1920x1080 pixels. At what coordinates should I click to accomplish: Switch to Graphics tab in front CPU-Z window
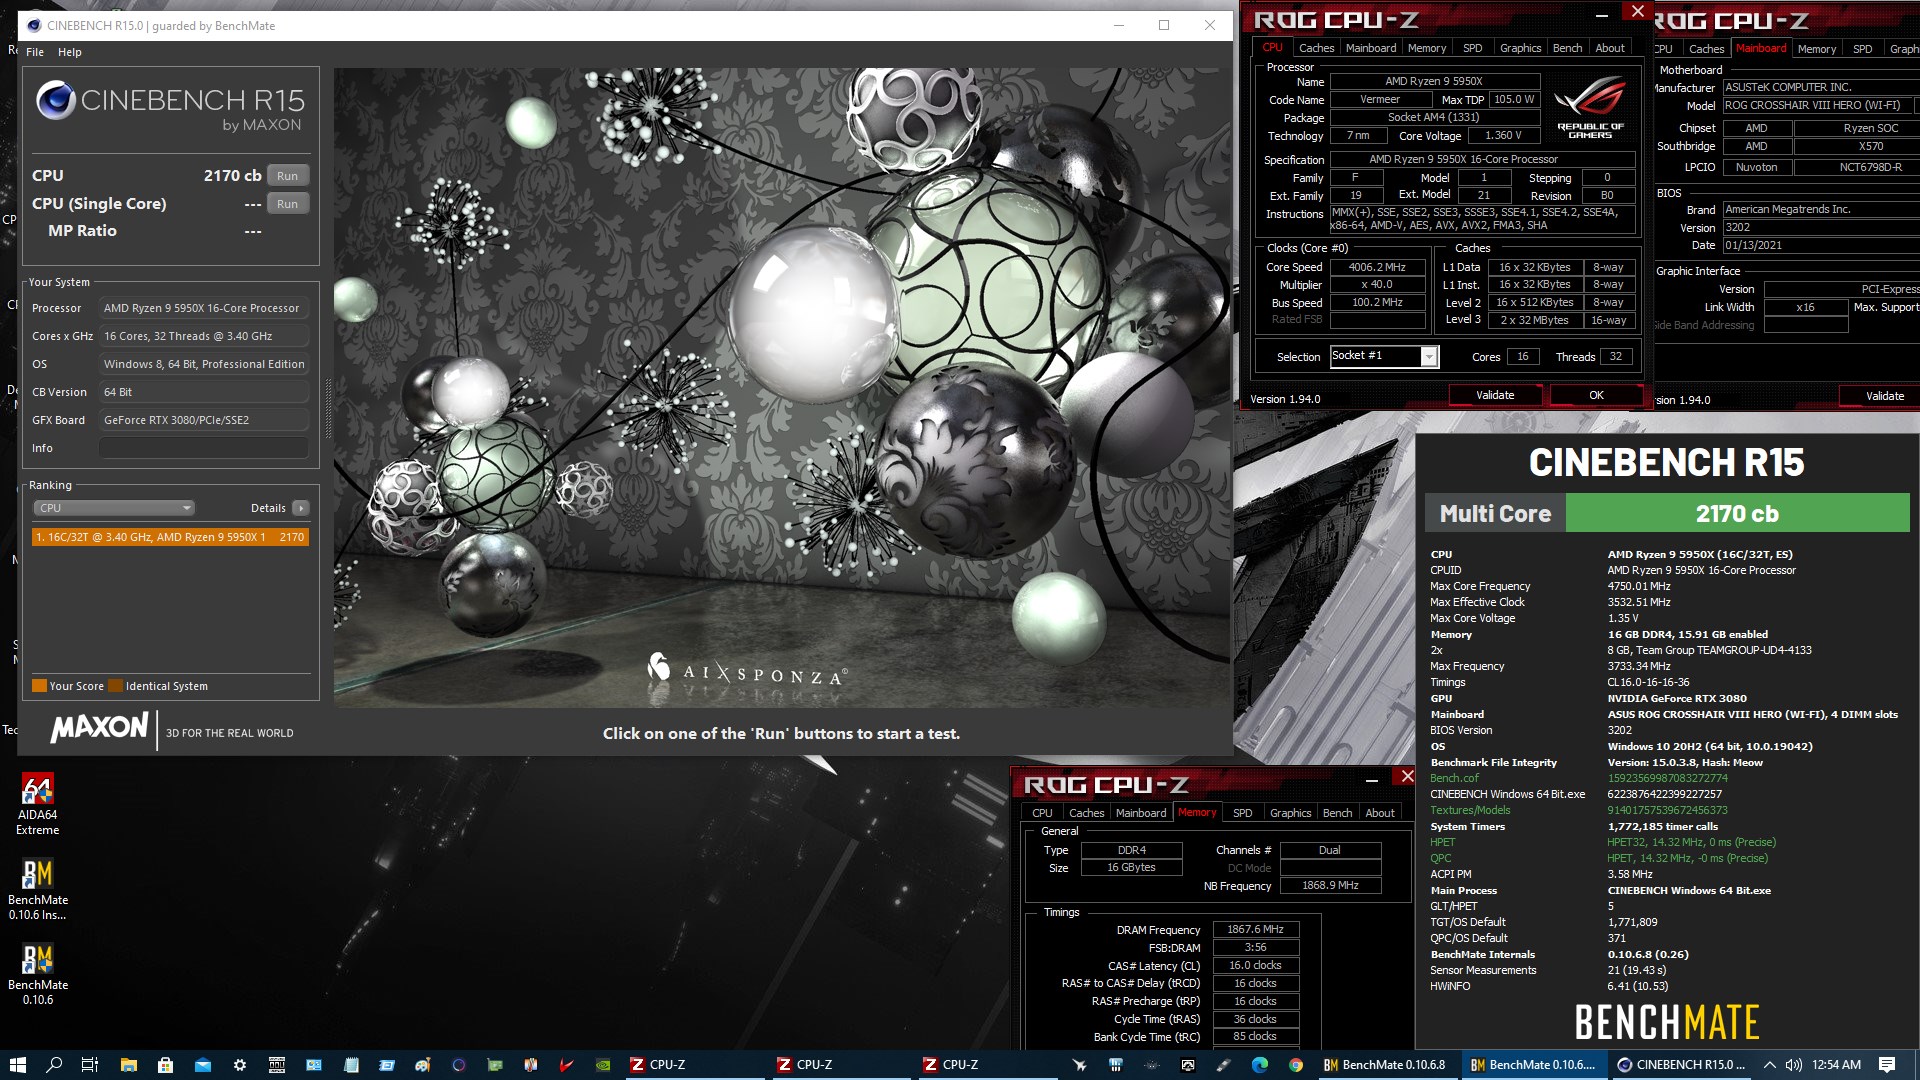point(1520,48)
